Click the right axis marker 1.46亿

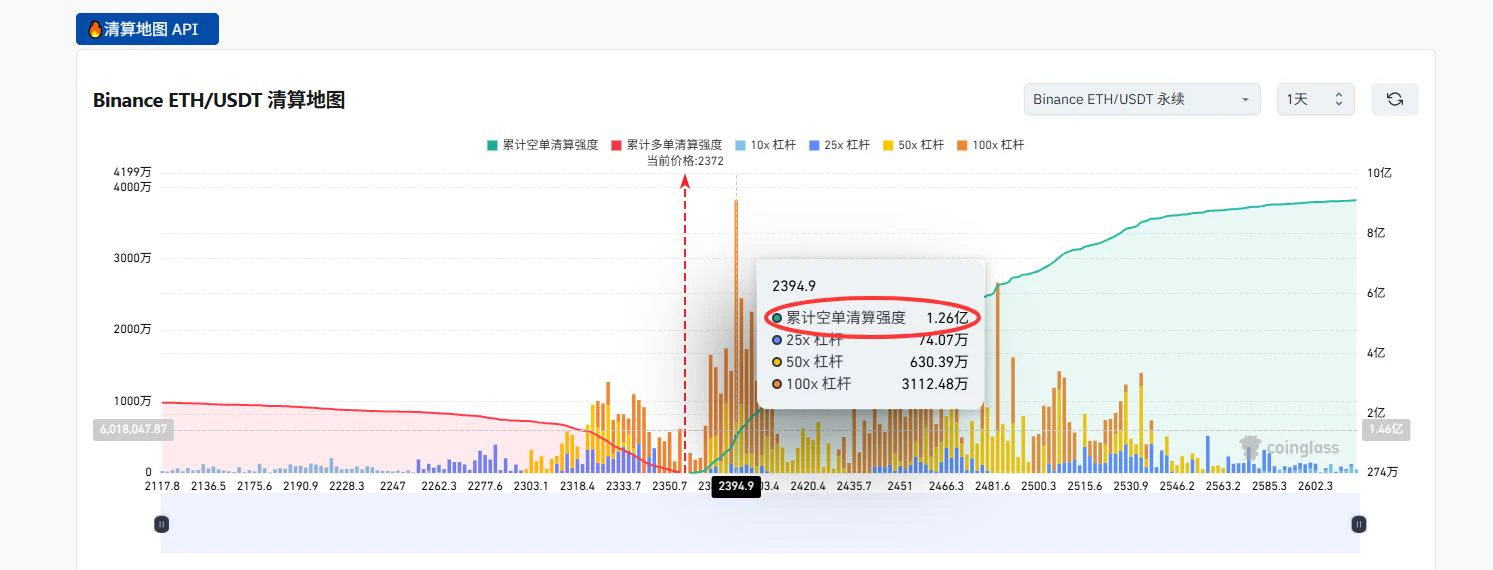click(x=1386, y=430)
